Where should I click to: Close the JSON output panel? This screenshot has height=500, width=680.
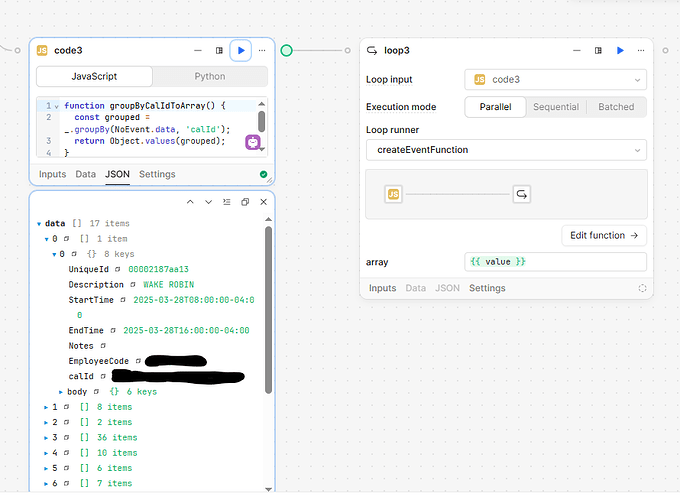tap(264, 202)
